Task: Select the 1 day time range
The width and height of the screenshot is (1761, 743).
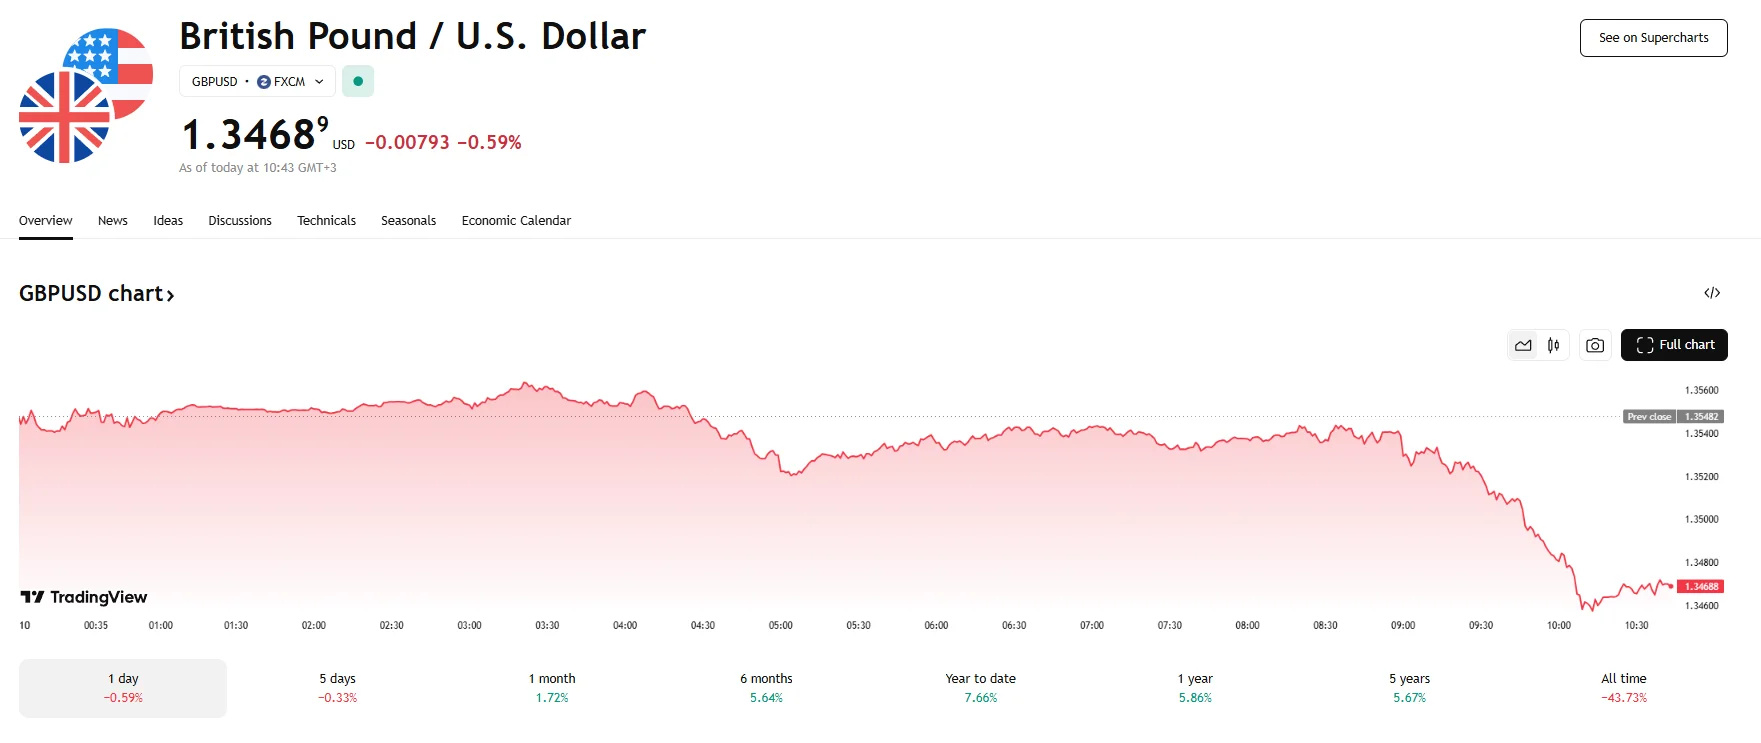Action: (x=123, y=687)
